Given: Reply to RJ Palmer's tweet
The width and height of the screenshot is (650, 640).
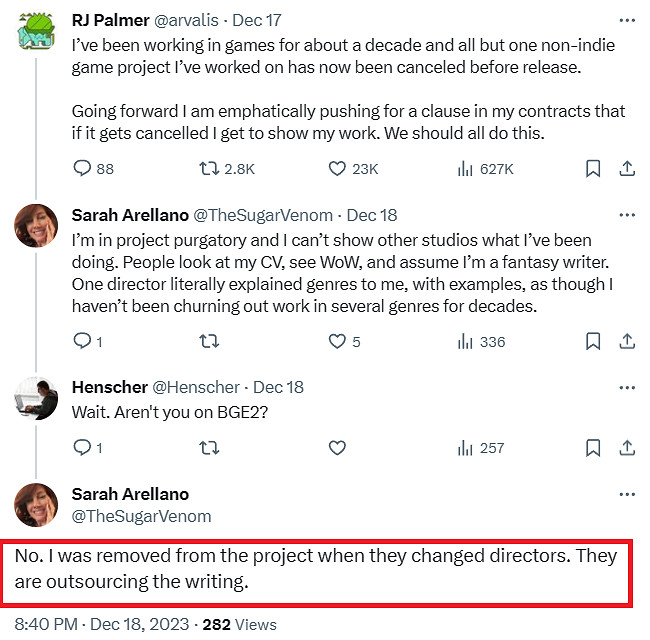Looking at the screenshot, I should point(83,169).
